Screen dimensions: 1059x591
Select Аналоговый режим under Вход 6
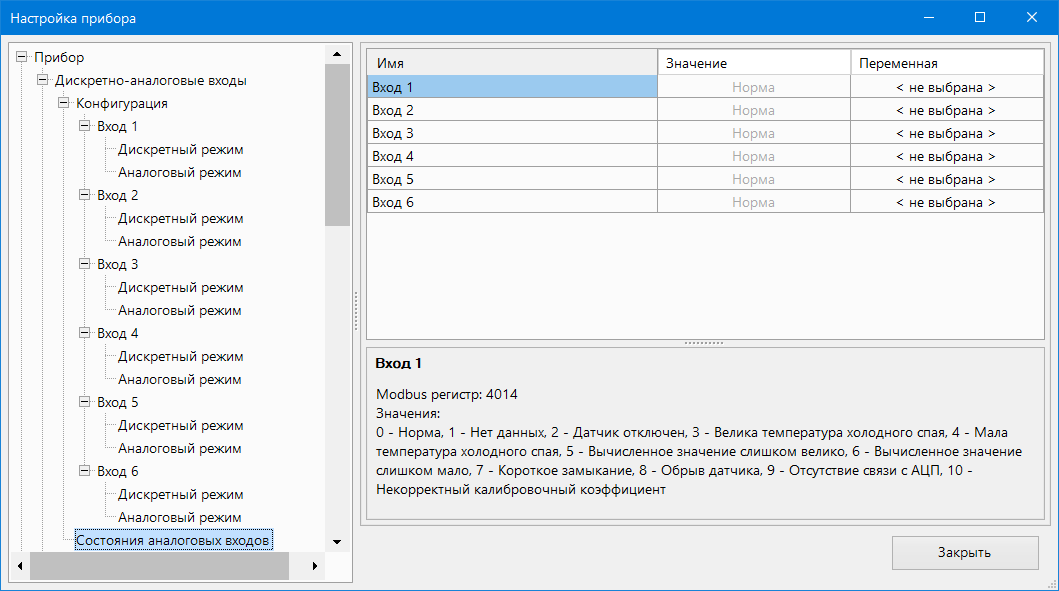pos(180,518)
